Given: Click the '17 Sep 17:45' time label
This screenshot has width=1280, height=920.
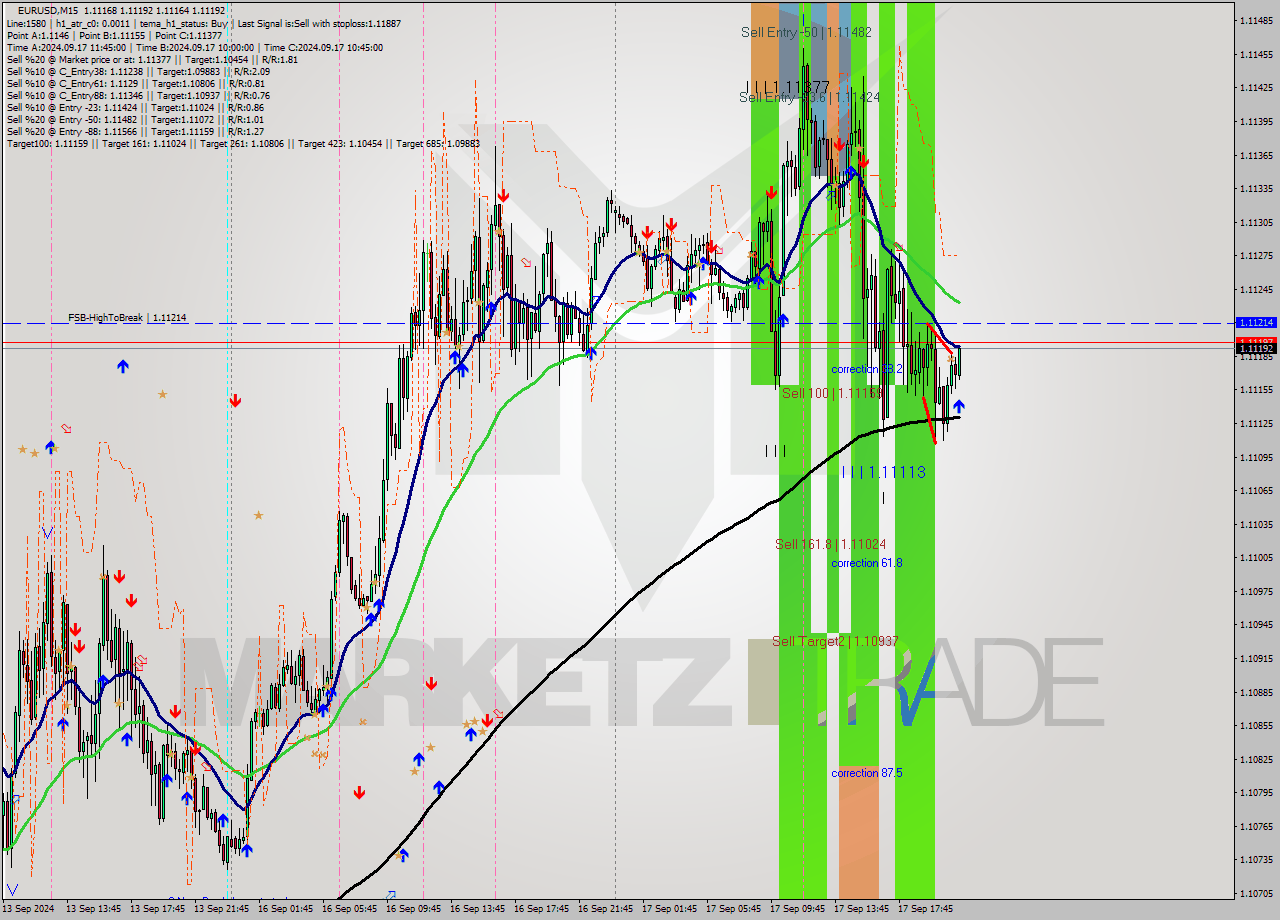Looking at the screenshot, I should (925, 909).
